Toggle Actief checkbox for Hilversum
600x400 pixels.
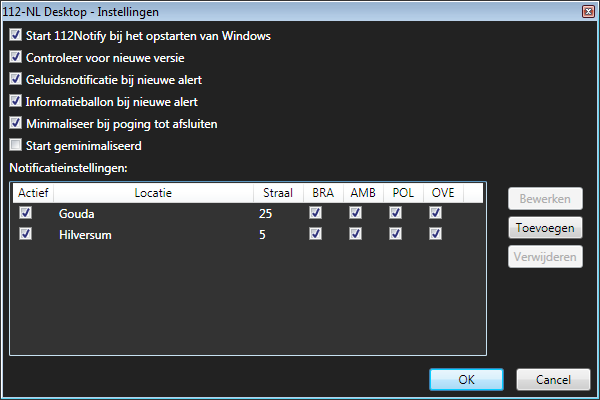[26, 233]
